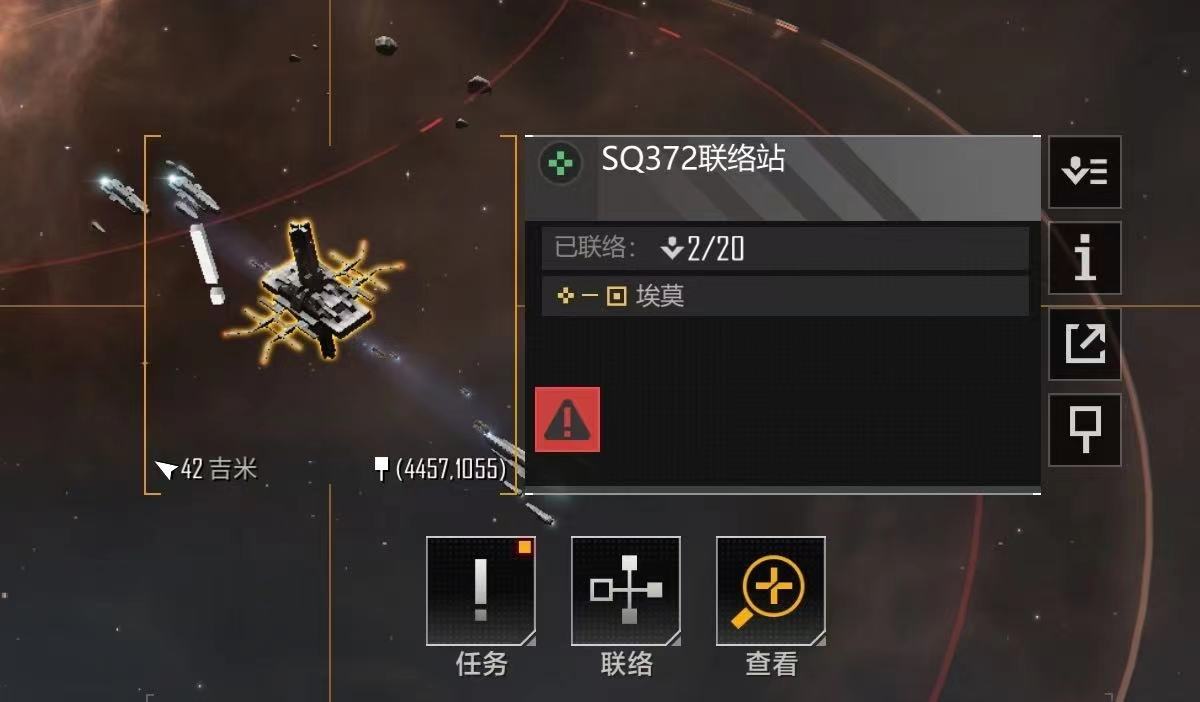The image size is (1200, 702).
Task: Click the orange notification dot on 任务
Action: (524, 547)
